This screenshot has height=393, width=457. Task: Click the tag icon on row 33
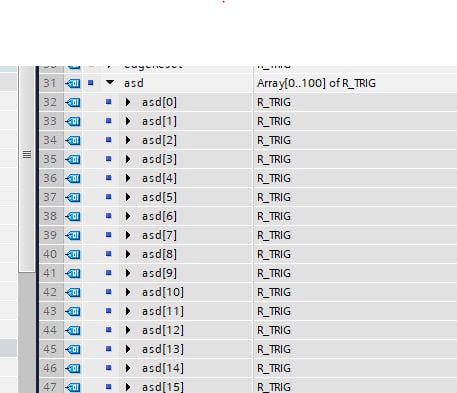(x=73, y=121)
